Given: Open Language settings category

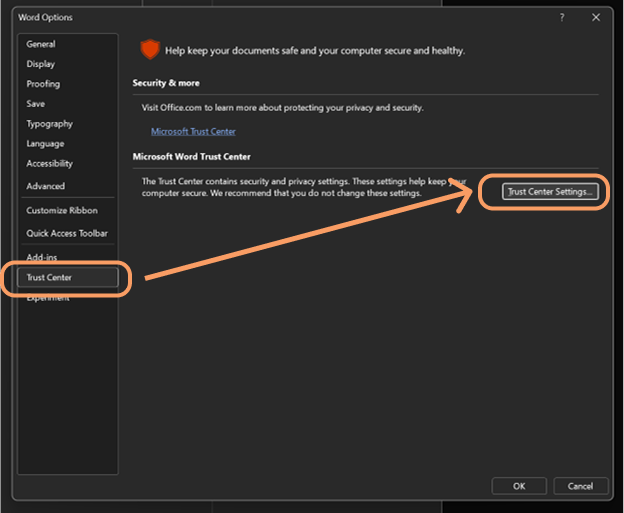Looking at the screenshot, I should pyautogui.click(x=45, y=144).
